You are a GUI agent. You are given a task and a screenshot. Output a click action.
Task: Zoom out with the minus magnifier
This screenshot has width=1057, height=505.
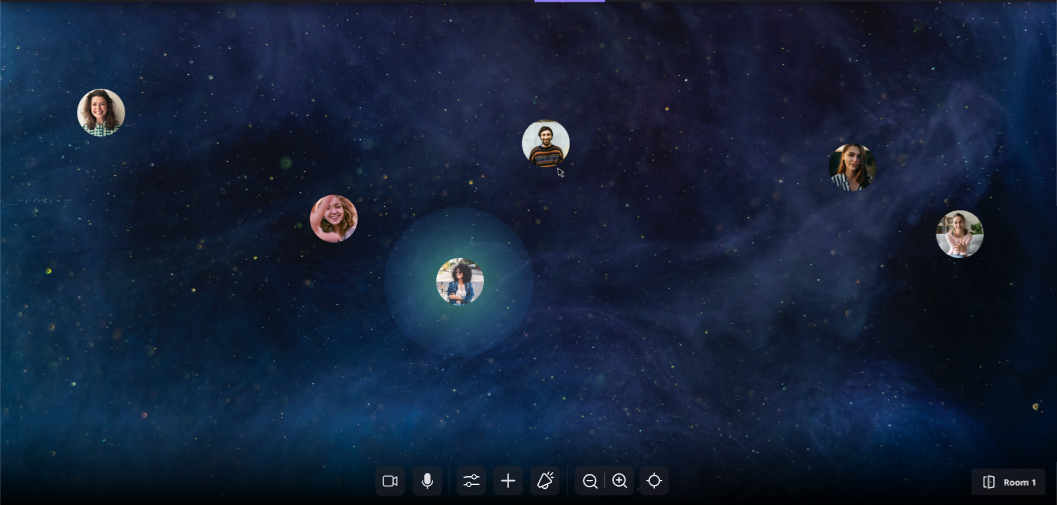[x=590, y=481]
